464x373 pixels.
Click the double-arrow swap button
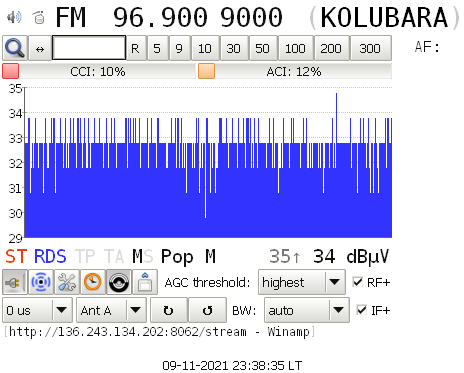(40, 48)
